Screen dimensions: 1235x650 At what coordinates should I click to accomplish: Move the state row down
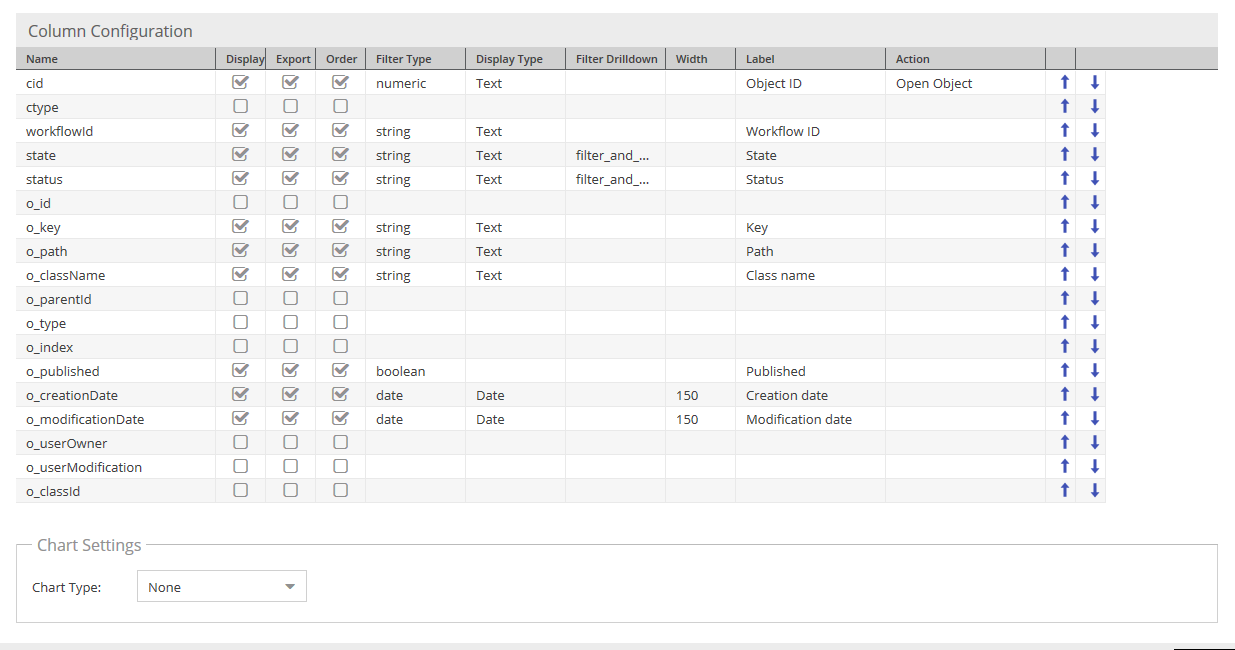(1095, 155)
